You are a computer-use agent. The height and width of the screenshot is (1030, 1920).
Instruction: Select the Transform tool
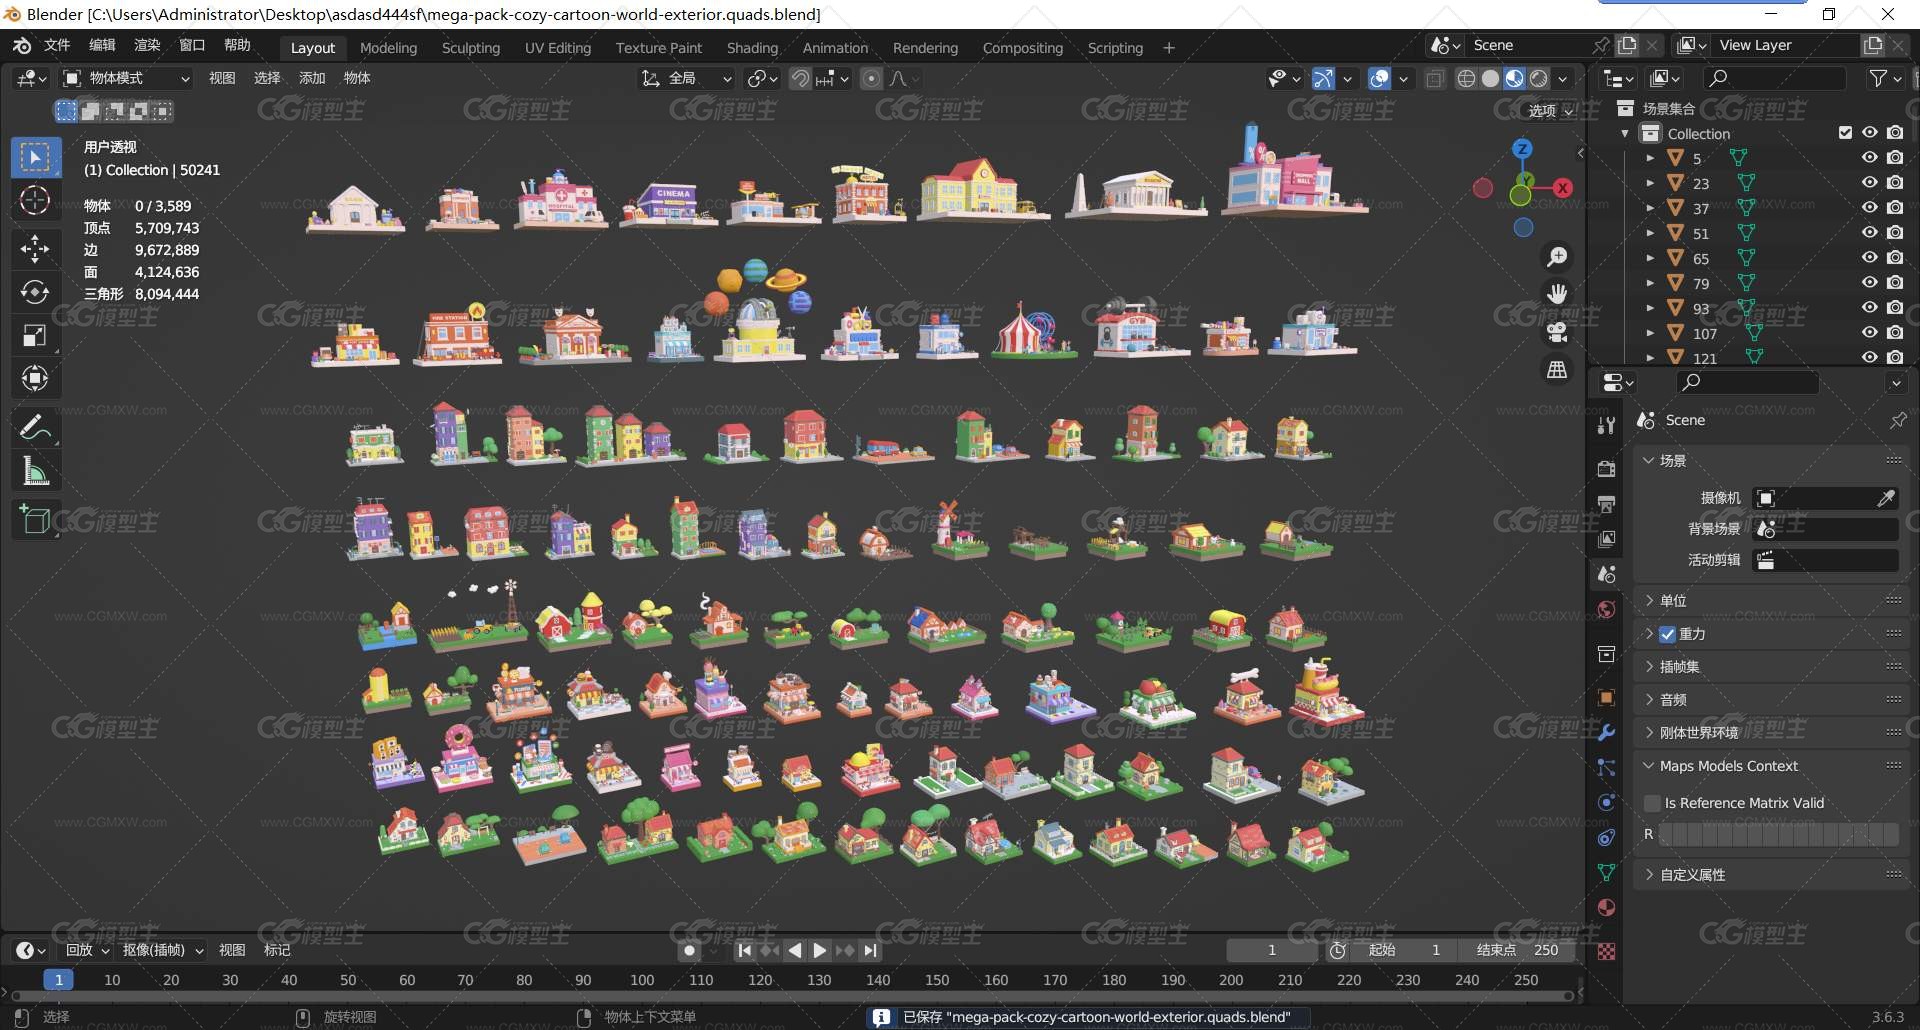coord(35,379)
